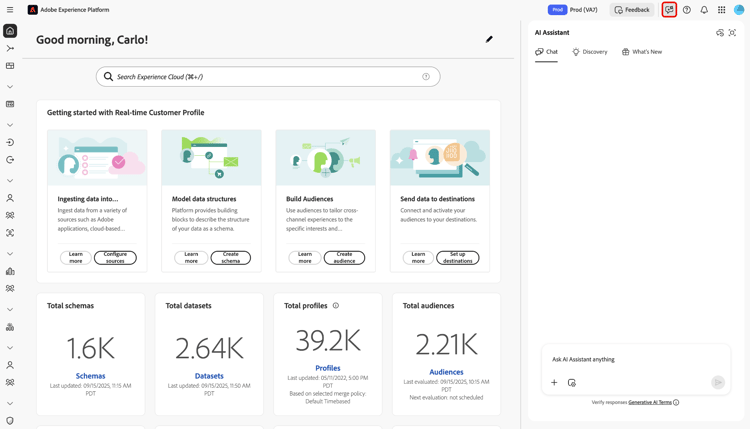
Task: Open the hamburger navigation menu
Action: click(x=10, y=10)
